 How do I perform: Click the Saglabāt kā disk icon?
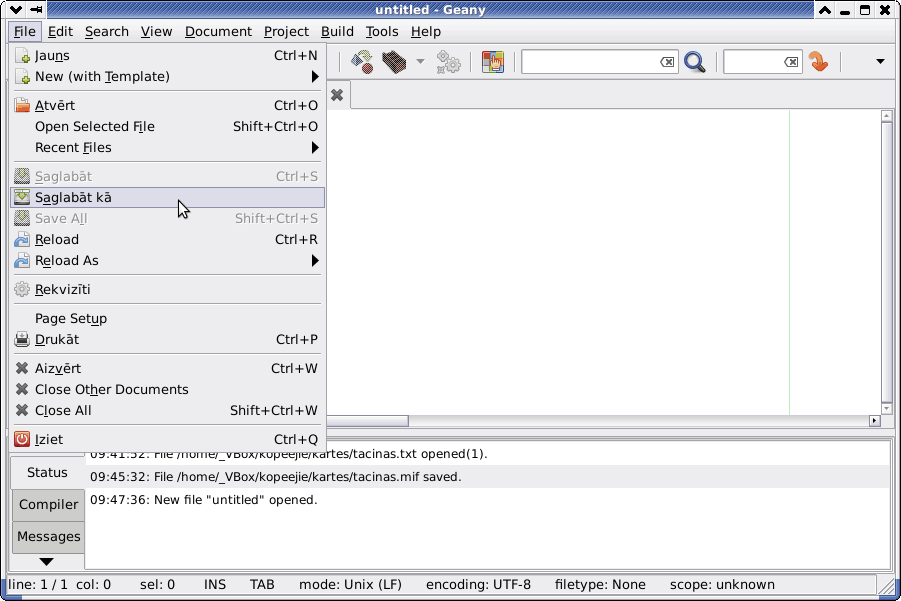point(22,198)
